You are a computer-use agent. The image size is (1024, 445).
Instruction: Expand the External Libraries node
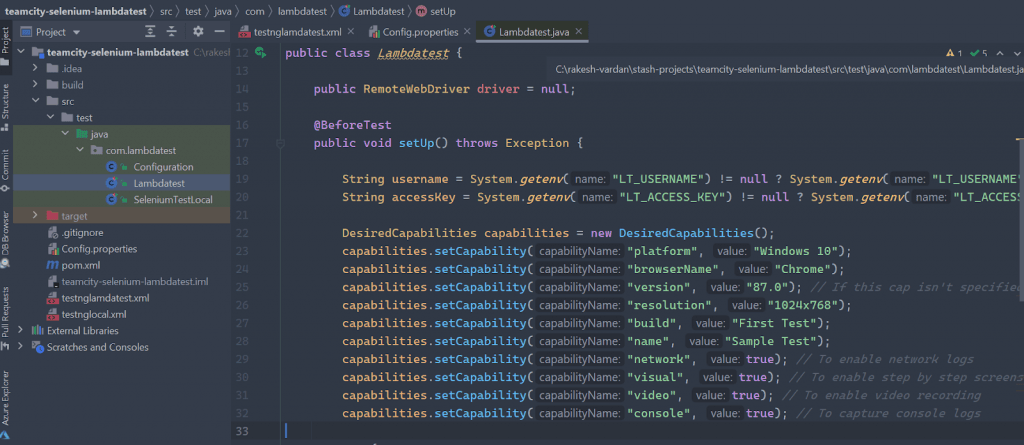click(x=22, y=330)
